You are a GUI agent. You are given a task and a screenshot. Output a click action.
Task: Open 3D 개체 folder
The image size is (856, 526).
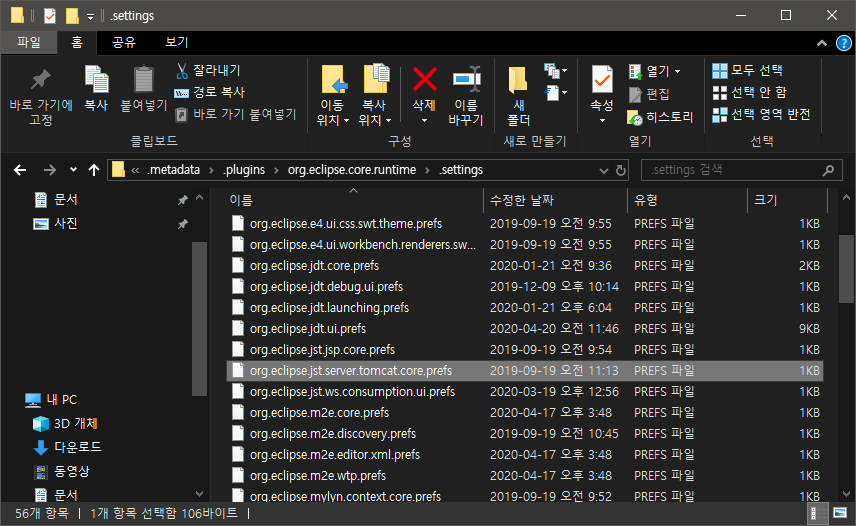65,424
